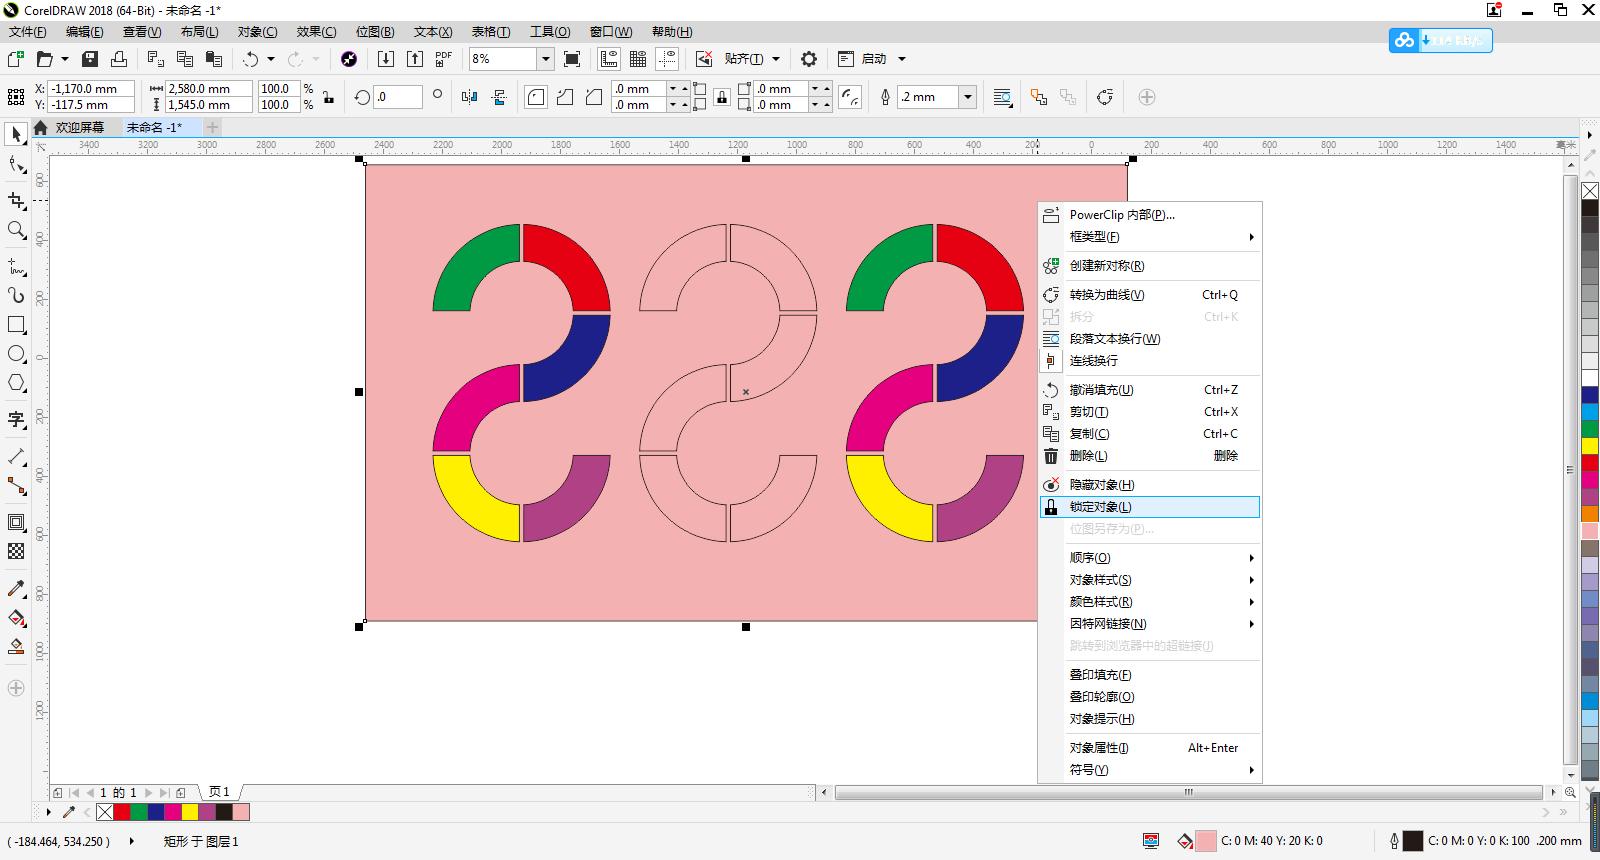Click the yellow swatch in document palette
1600x860 pixels.
tap(190, 812)
